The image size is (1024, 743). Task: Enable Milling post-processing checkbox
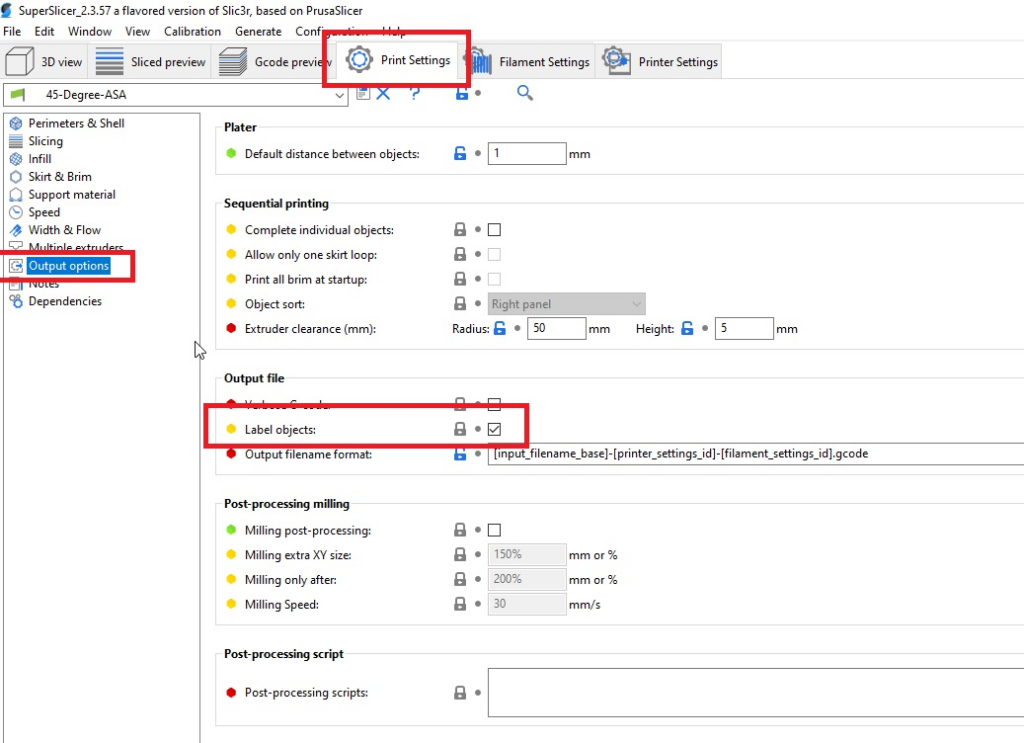tap(494, 530)
